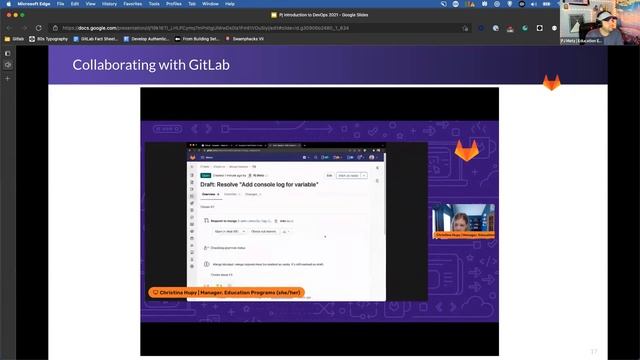The height and width of the screenshot is (360, 640).
Task: Select the Changes tab of the merge request
Action: pyautogui.click(x=253, y=194)
